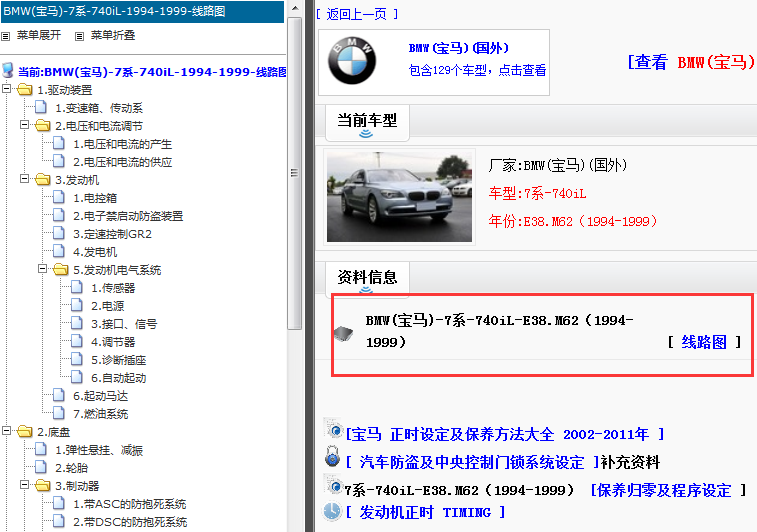
Task: Click the 年份:E38.M62(1994-1999) text
Action: pos(573,221)
